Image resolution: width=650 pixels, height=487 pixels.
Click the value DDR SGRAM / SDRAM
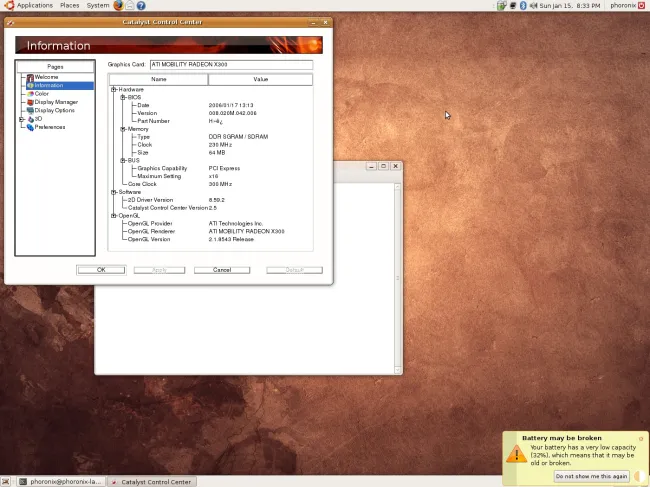tap(238, 137)
